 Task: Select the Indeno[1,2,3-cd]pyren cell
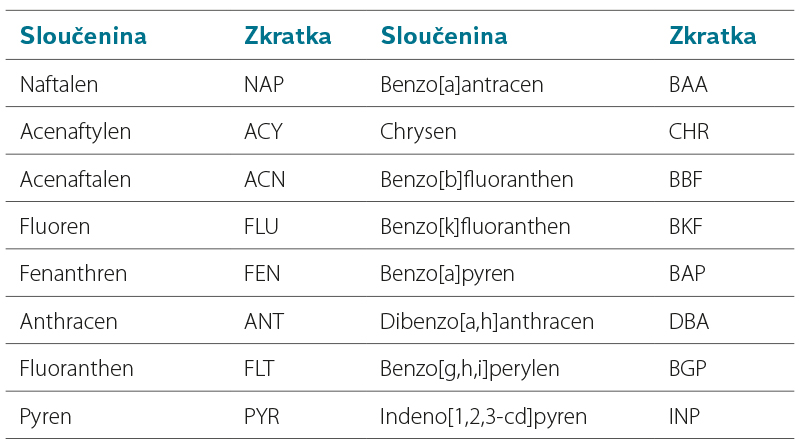pyautogui.click(x=483, y=416)
